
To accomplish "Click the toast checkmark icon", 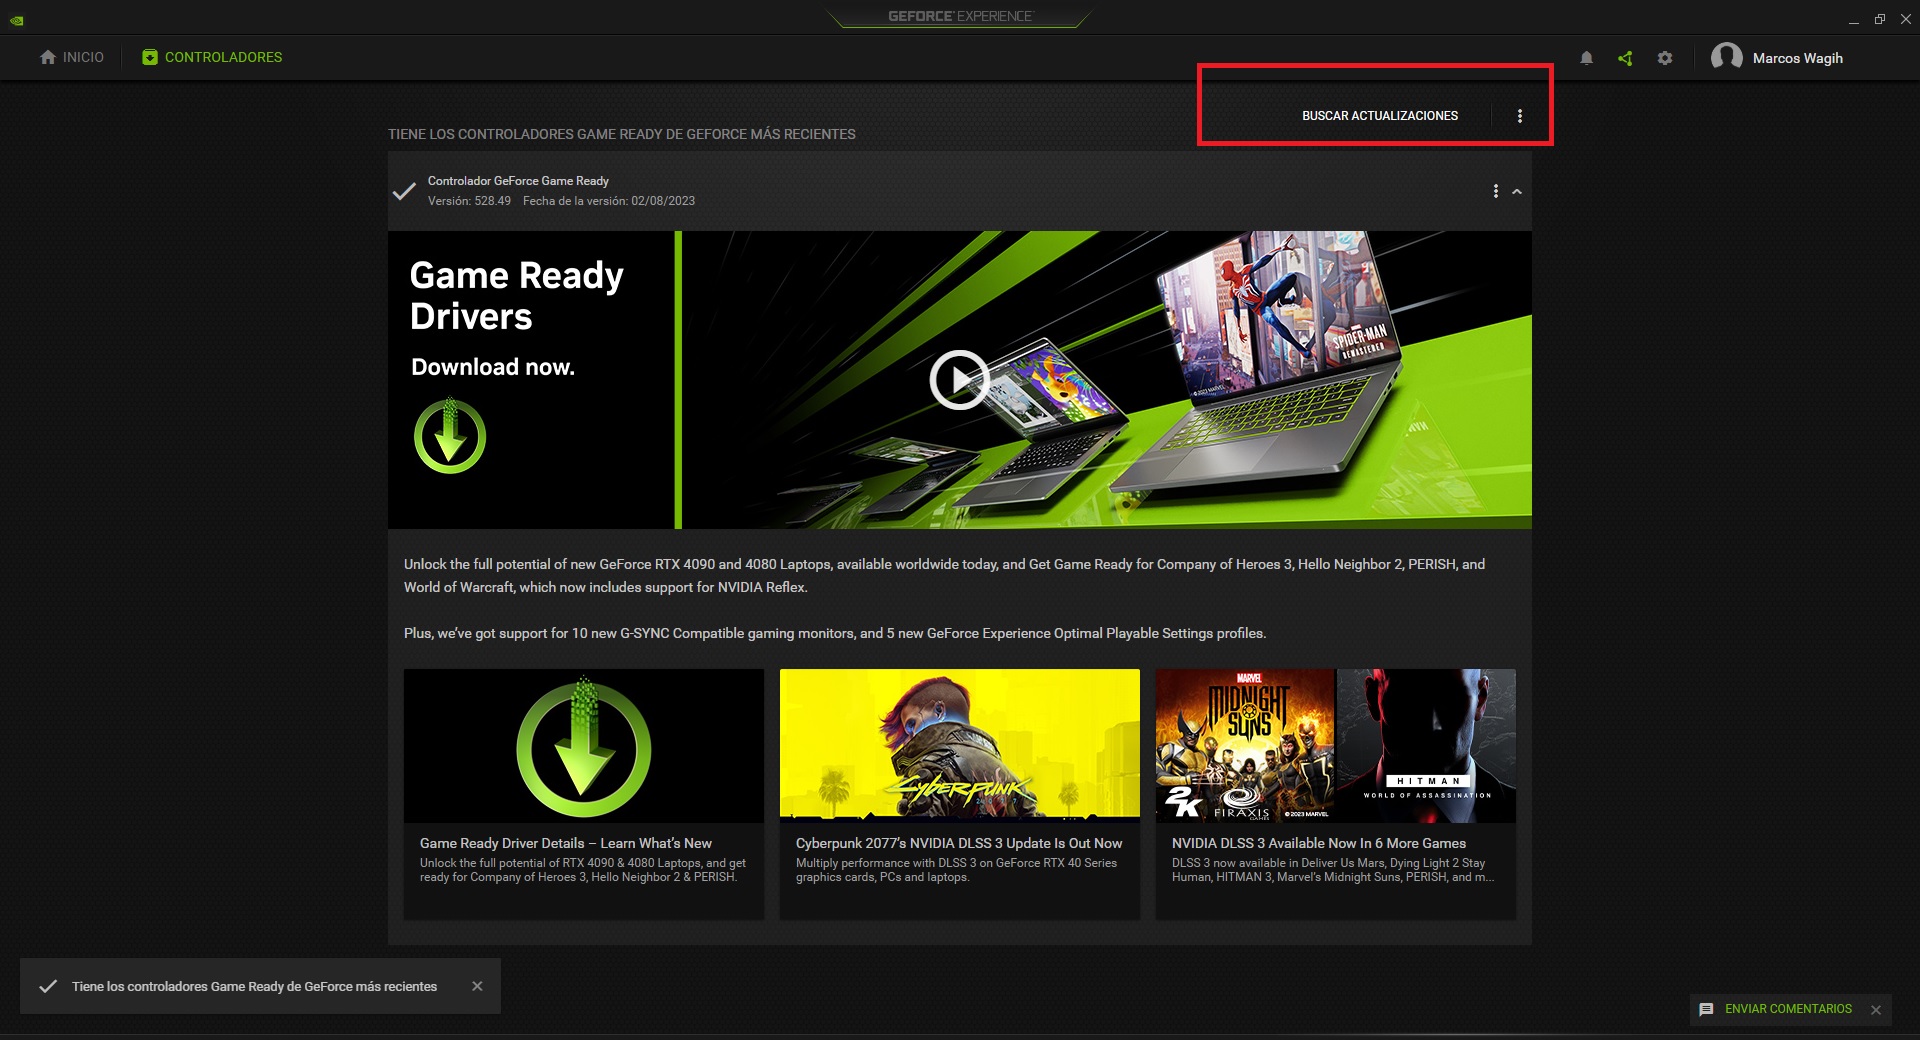I will pyautogui.click(x=48, y=986).
